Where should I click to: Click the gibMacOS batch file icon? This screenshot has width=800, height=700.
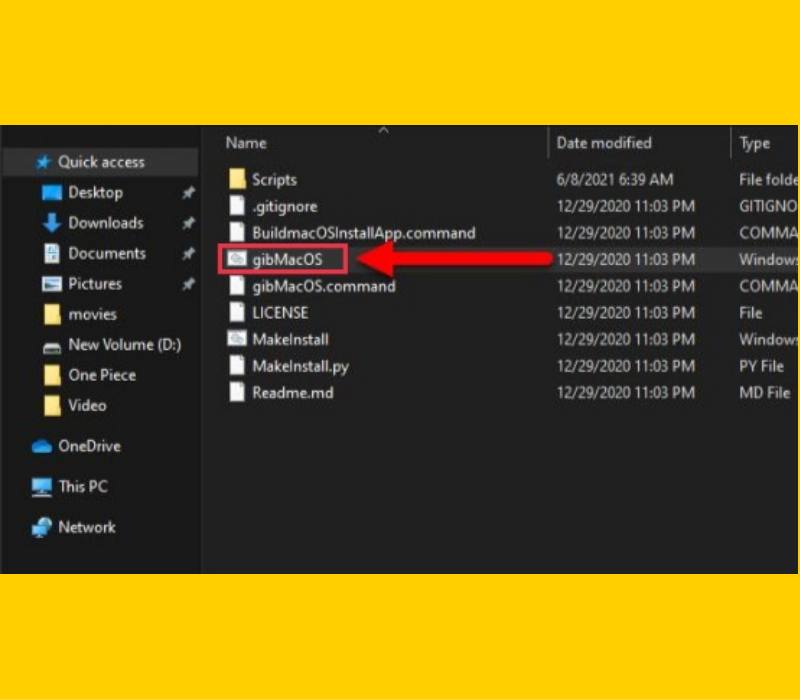[237, 259]
